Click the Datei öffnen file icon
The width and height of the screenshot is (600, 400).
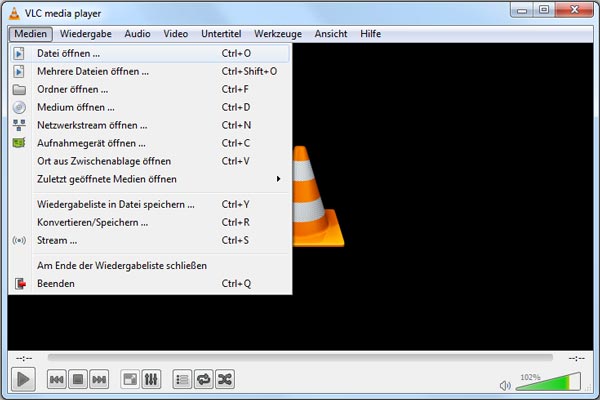coord(19,53)
